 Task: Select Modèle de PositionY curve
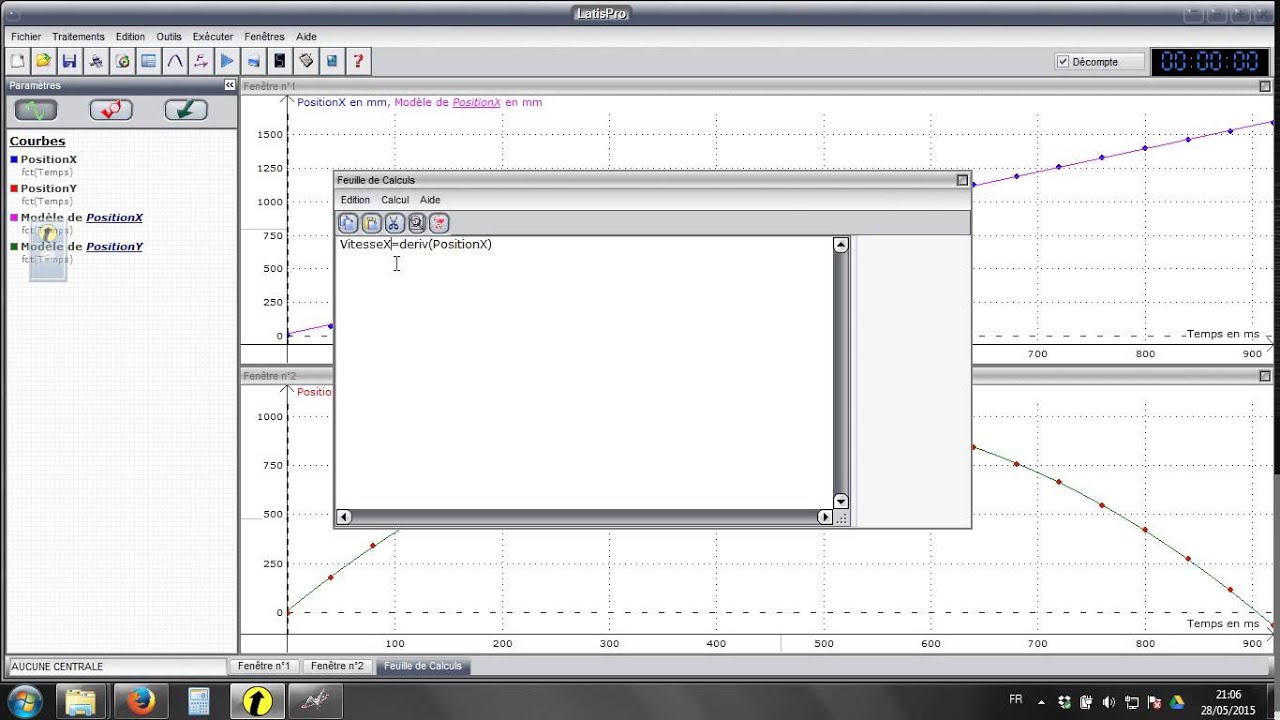[x=82, y=246]
